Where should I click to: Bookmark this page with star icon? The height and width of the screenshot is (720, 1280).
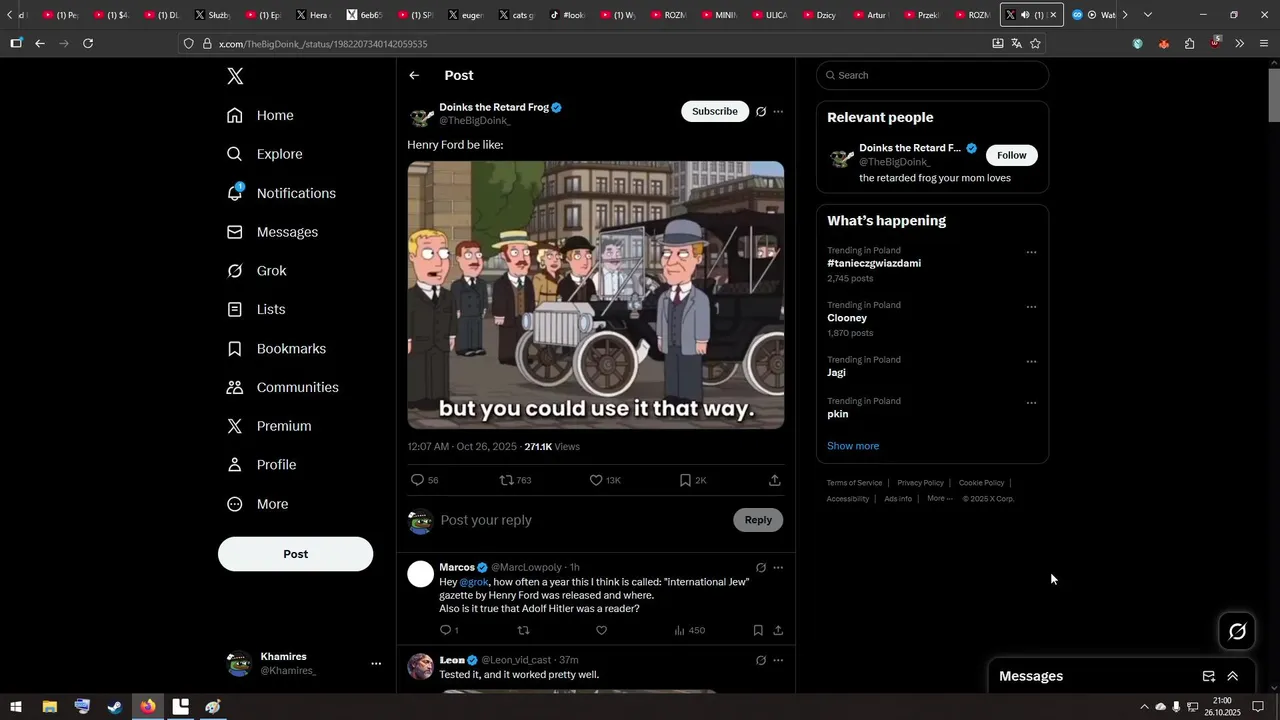tap(1035, 43)
